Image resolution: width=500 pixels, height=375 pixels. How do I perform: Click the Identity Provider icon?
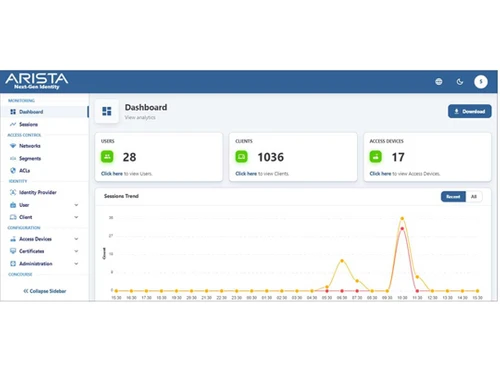point(13,192)
